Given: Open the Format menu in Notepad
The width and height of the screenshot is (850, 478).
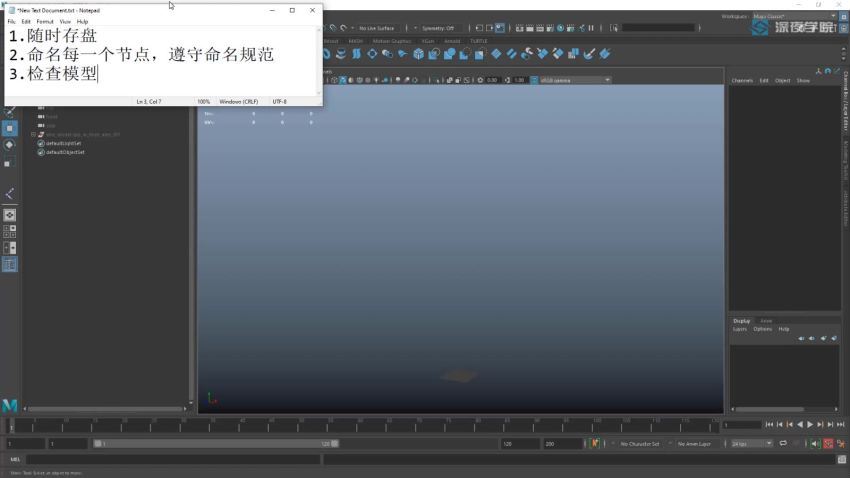Looking at the screenshot, I should tap(45, 22).
